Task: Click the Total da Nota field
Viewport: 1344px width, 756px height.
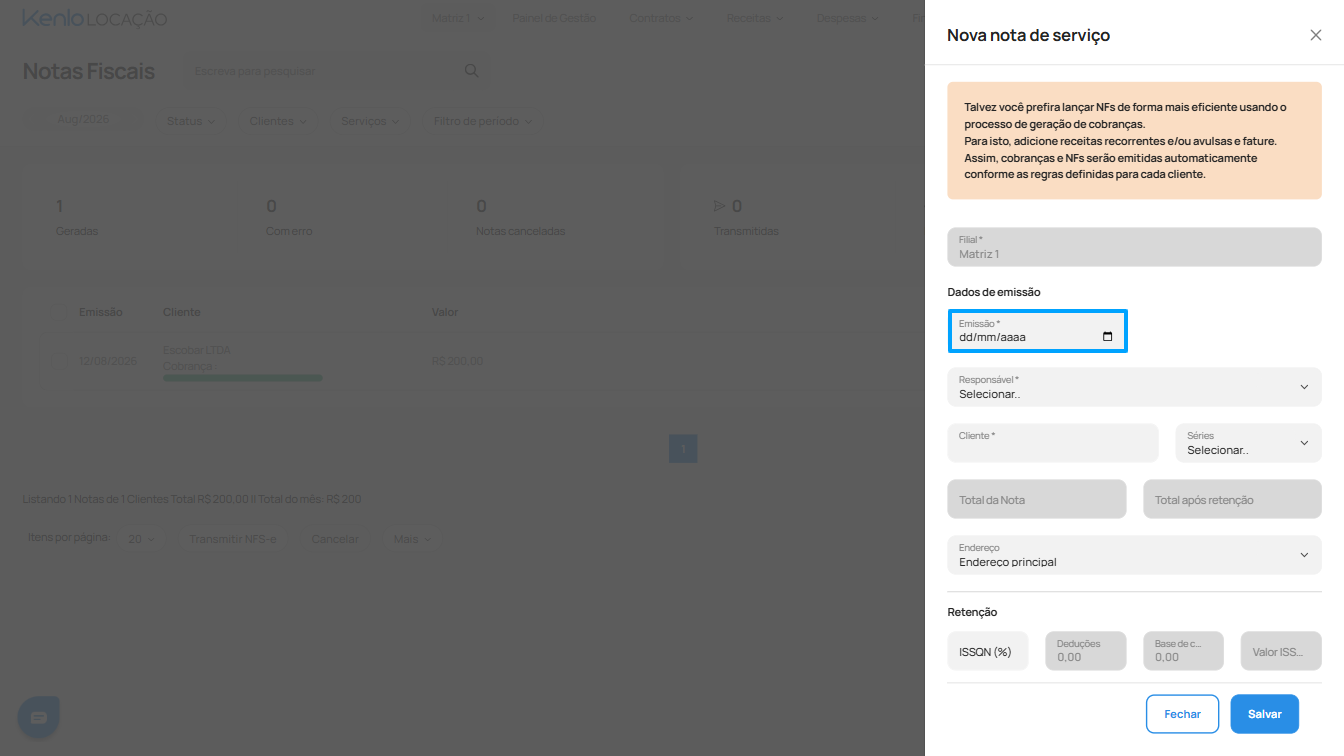Action: click(x=1037, y=499)
